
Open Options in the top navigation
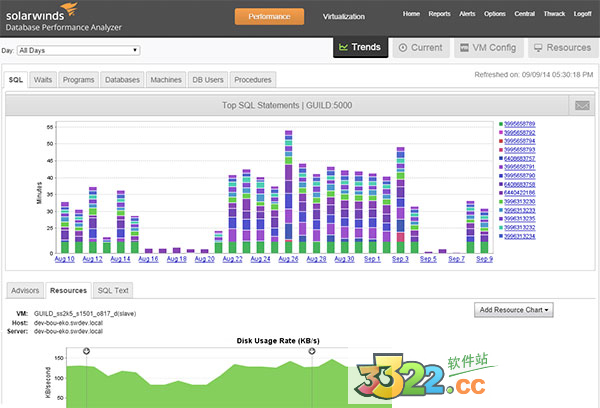point(495,14)
